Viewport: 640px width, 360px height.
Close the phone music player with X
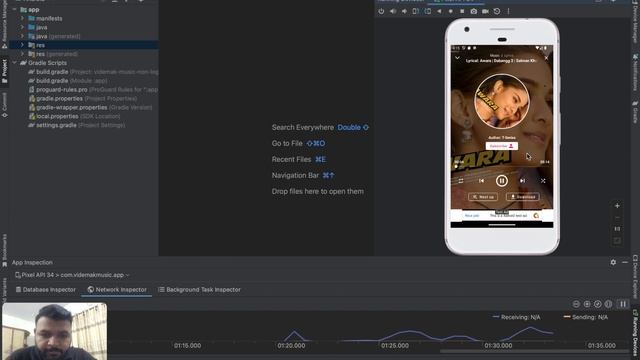pyautogui.click(x=547, y=58)
